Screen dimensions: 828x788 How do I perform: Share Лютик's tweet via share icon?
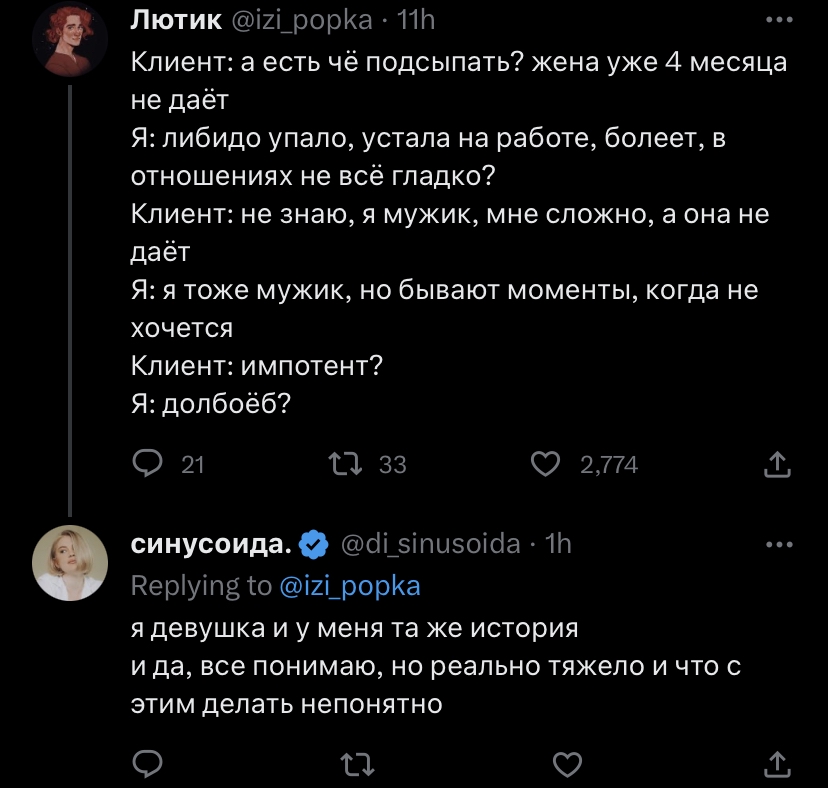click(x=777, y=463)
